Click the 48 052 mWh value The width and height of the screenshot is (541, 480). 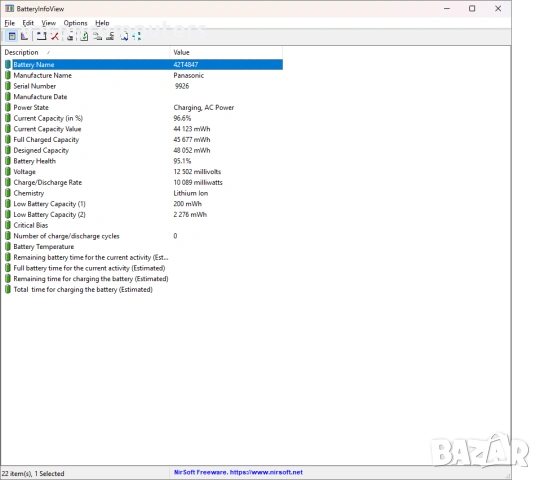tap(192, 150)
